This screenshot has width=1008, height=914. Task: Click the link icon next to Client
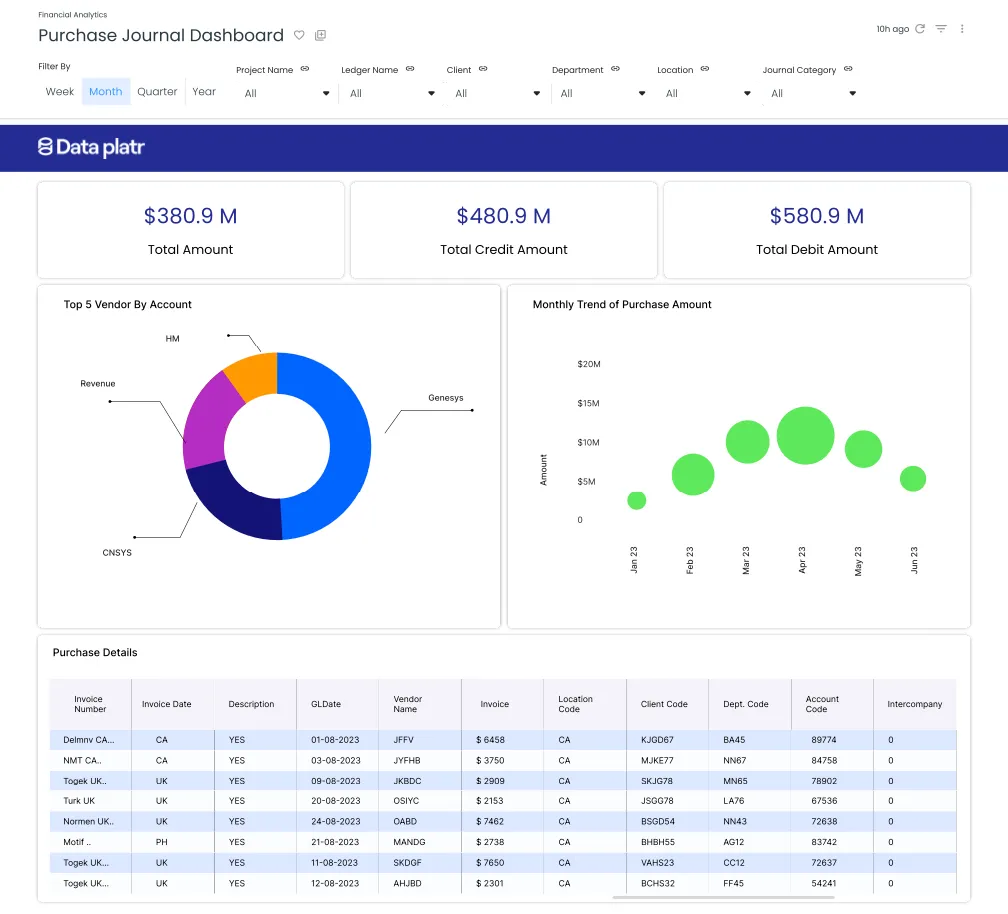pos(483,69)
